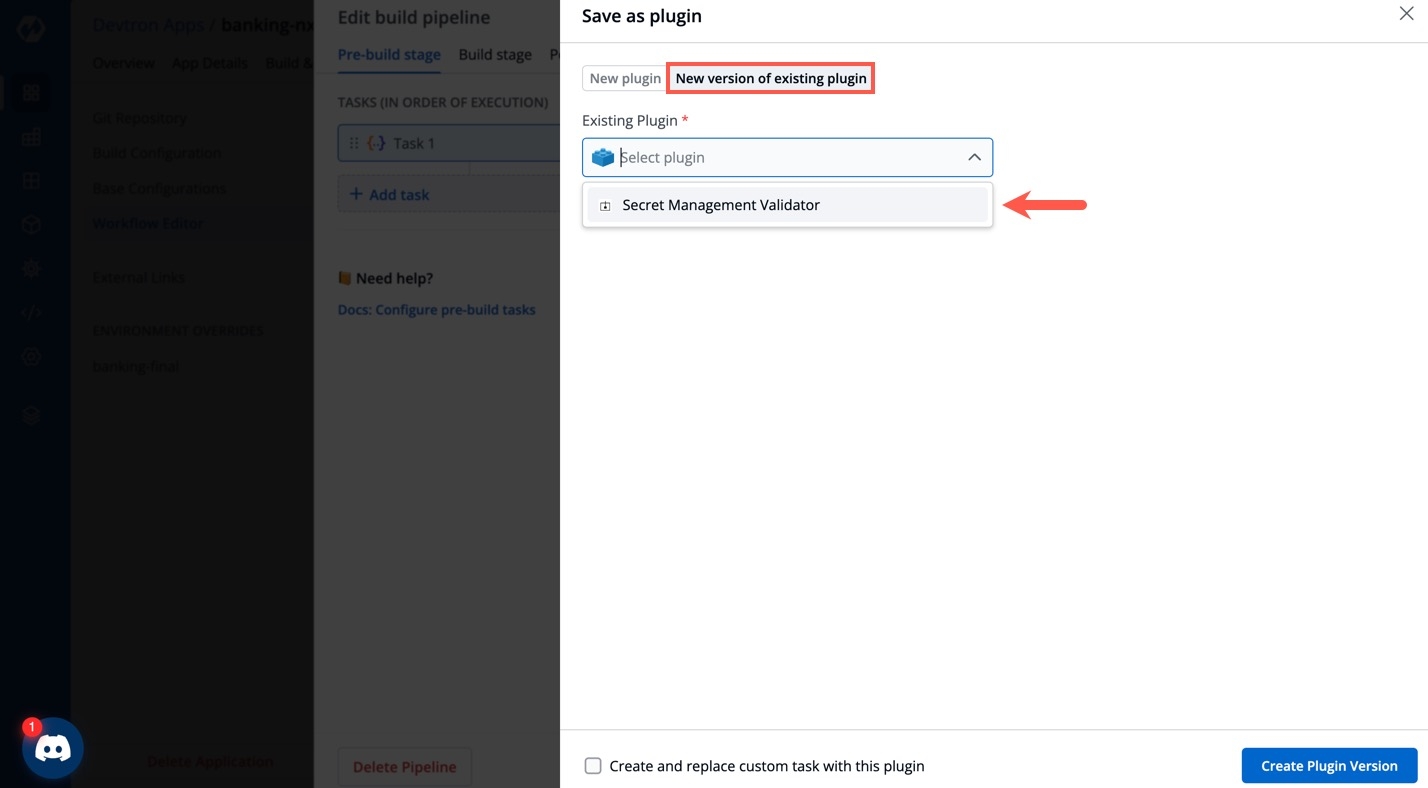1428x788 pixels.
Task: Open the Docs: Configure pre-build tasks link
Action: pos(437,310)
